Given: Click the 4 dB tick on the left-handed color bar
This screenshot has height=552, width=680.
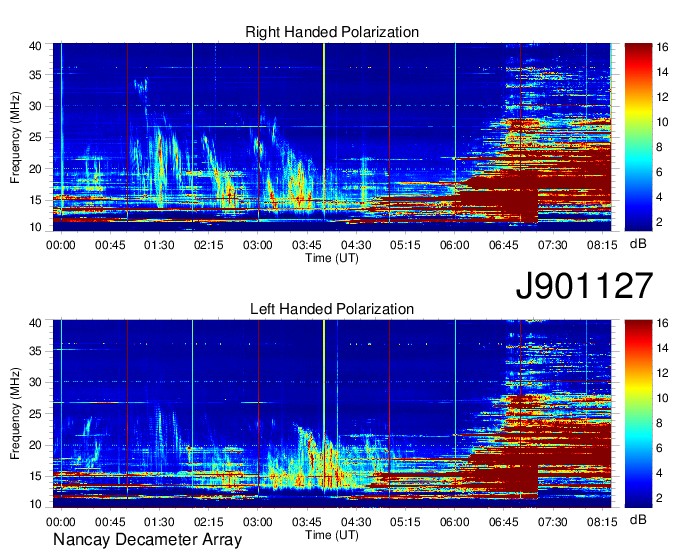Looking at the screenshot, I should [x=660, y=473].
